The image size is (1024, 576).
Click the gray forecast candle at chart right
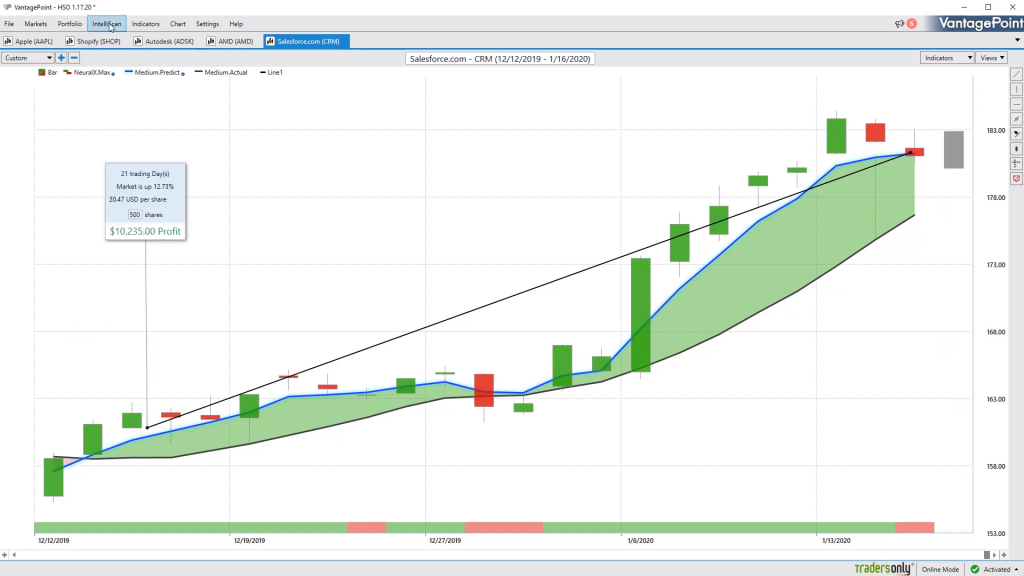953,150
